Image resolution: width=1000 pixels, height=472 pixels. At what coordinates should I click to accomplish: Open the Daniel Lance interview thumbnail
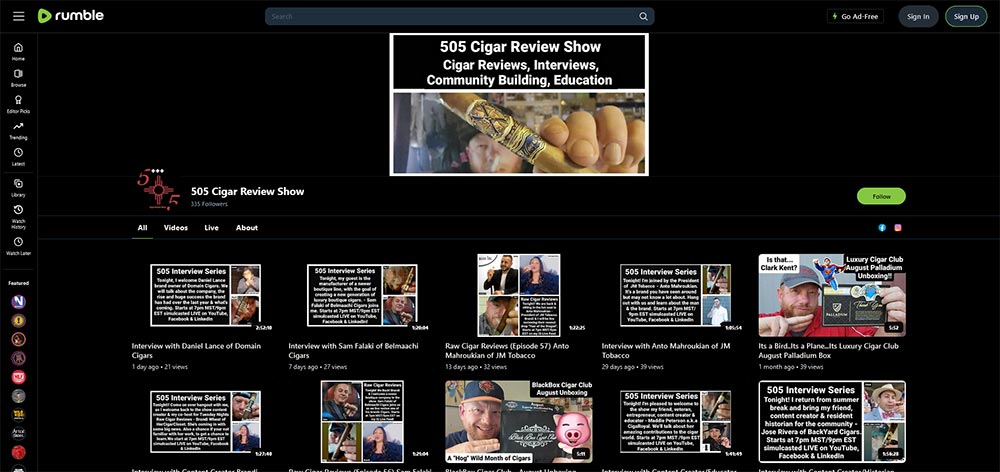click(x=205, y=295)
